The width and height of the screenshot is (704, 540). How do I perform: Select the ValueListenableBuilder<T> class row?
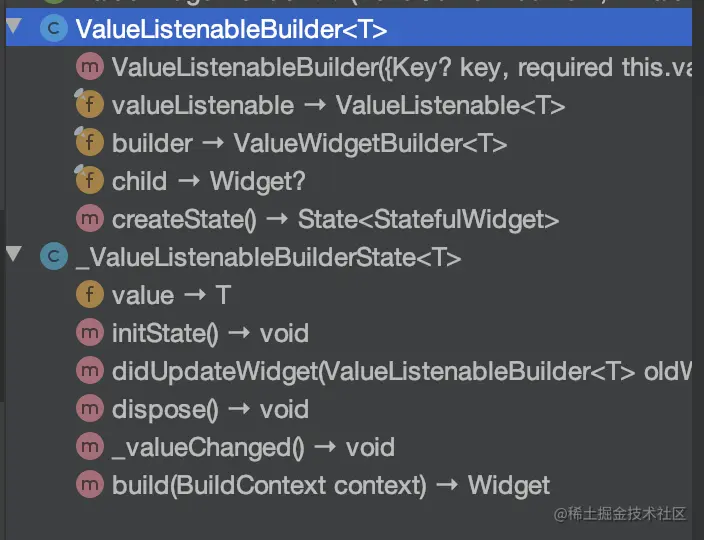[231, 29]
